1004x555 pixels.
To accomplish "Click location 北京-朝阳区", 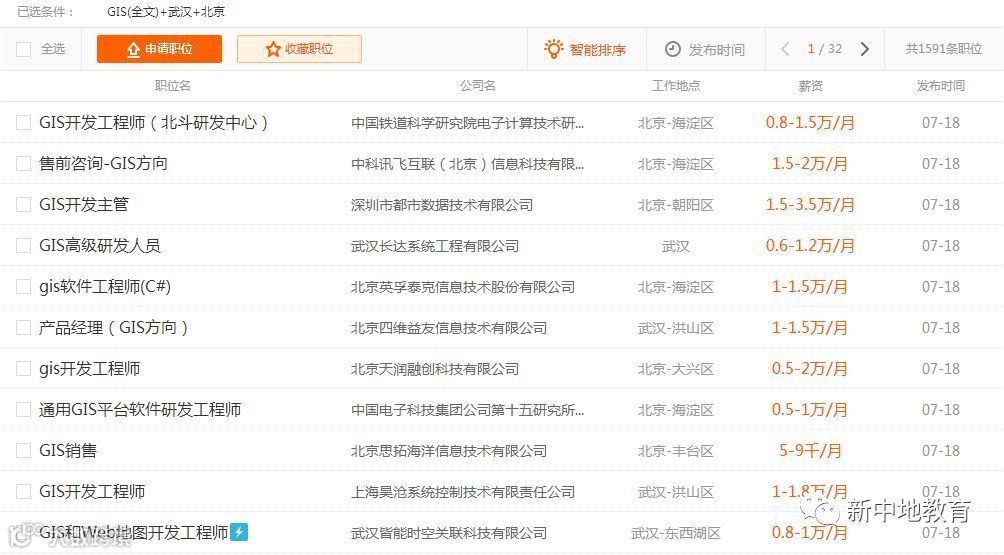I will (x=676, y=205).
